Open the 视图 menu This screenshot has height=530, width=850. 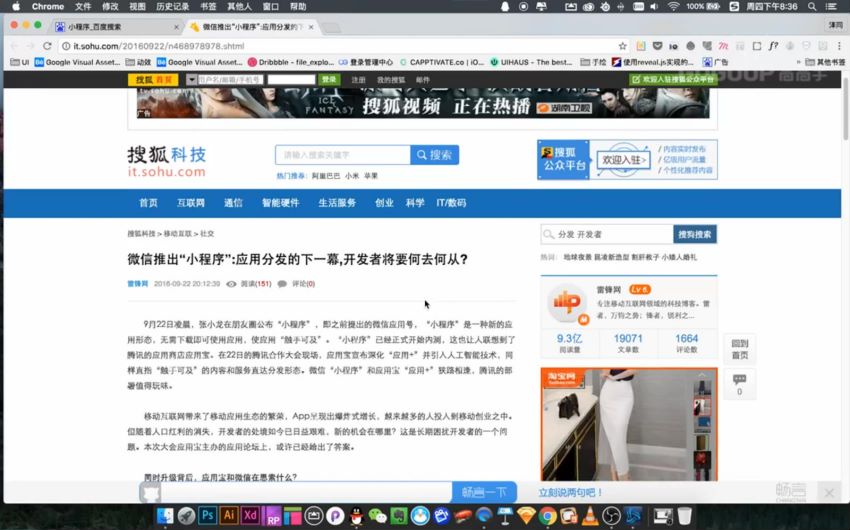(137, 7)
